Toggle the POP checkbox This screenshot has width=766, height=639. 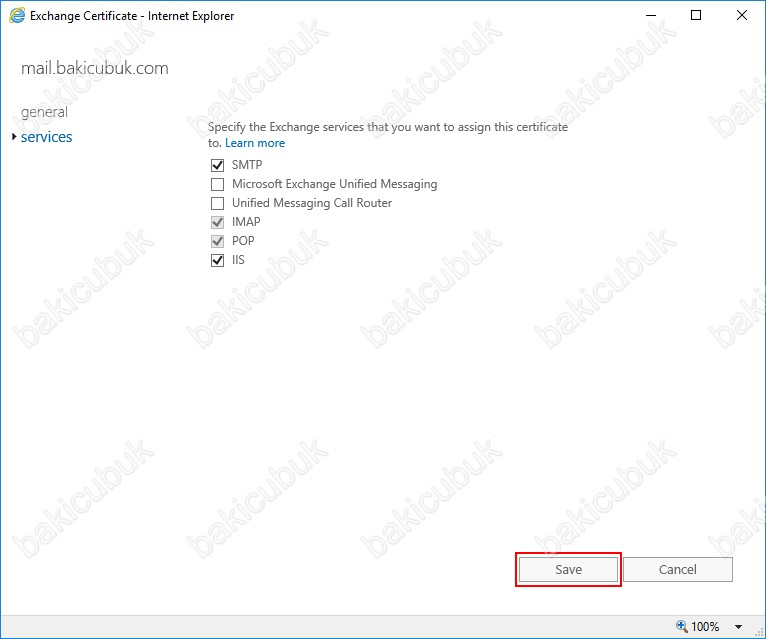pyautogui.click(x=217, y=241)
